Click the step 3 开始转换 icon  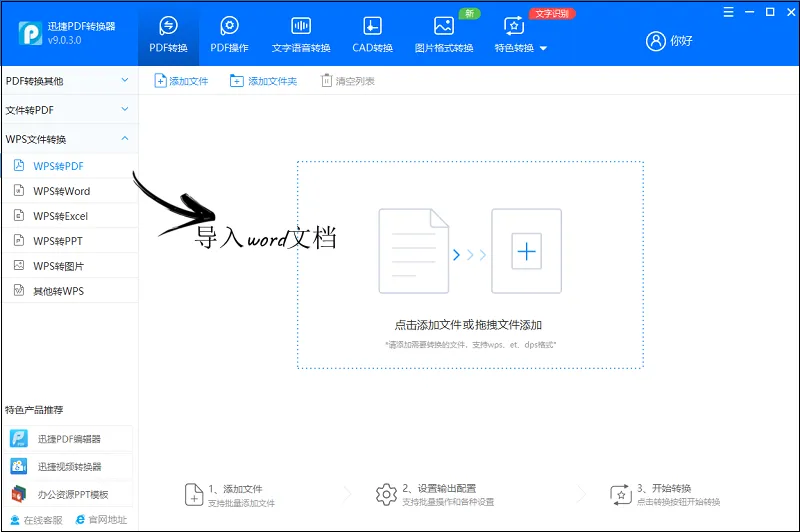click(x=621, y=495)
